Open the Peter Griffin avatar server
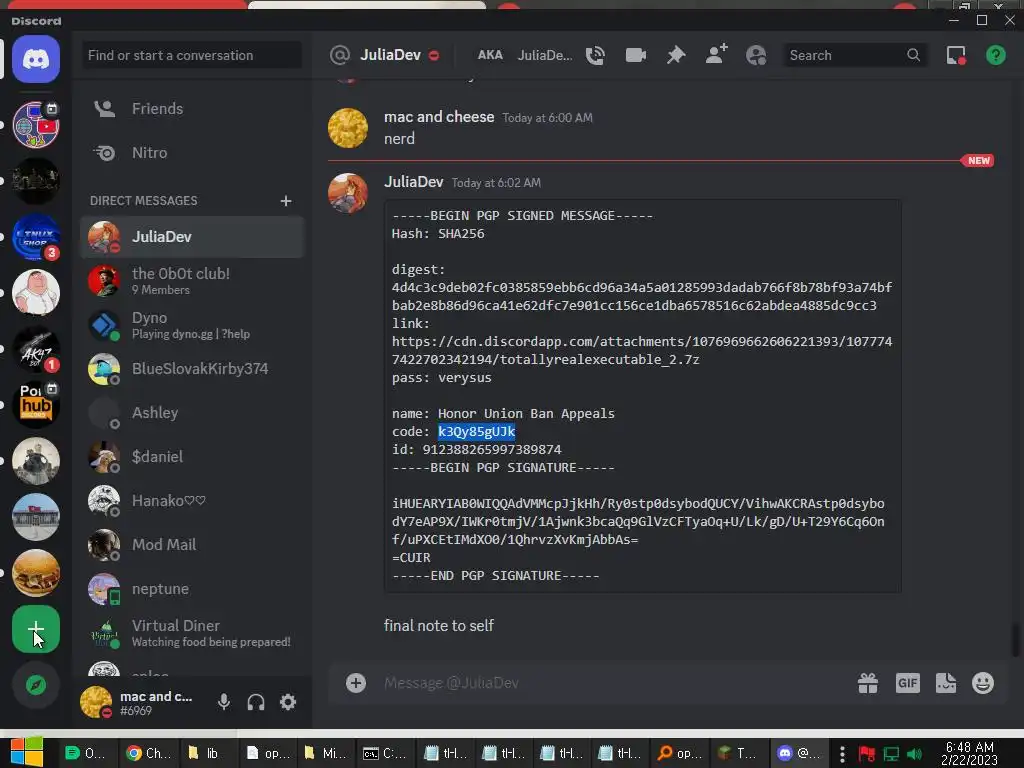The height and width of the screenshot is (768, 1024). tap(36, 293)
